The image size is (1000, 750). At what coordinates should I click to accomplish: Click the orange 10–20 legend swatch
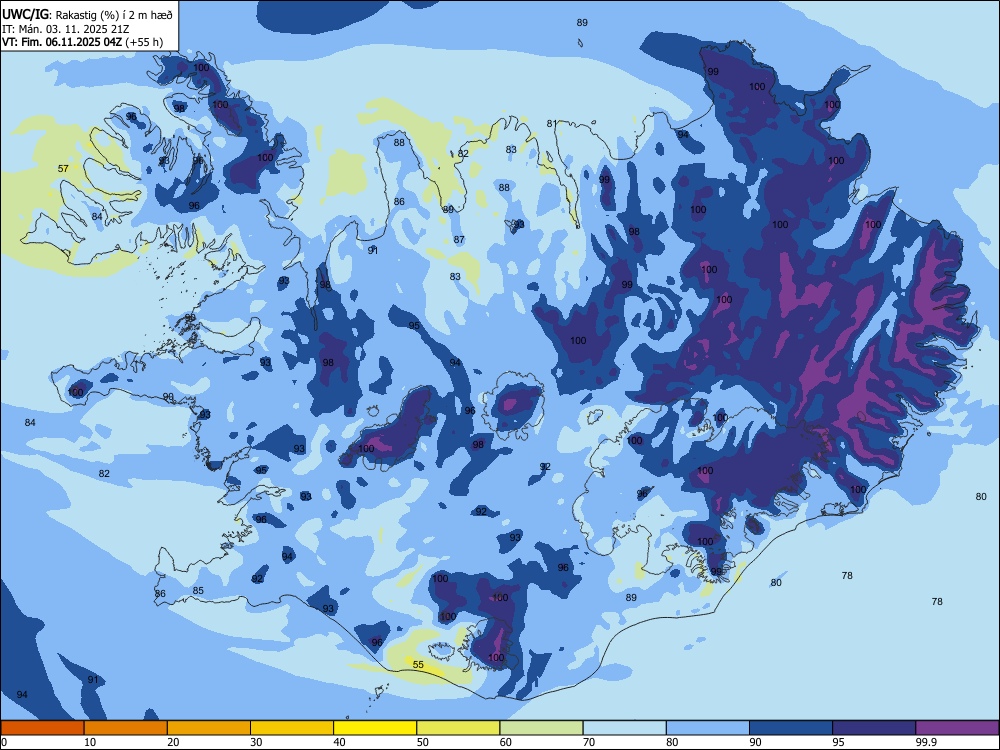tap(126, 728)
